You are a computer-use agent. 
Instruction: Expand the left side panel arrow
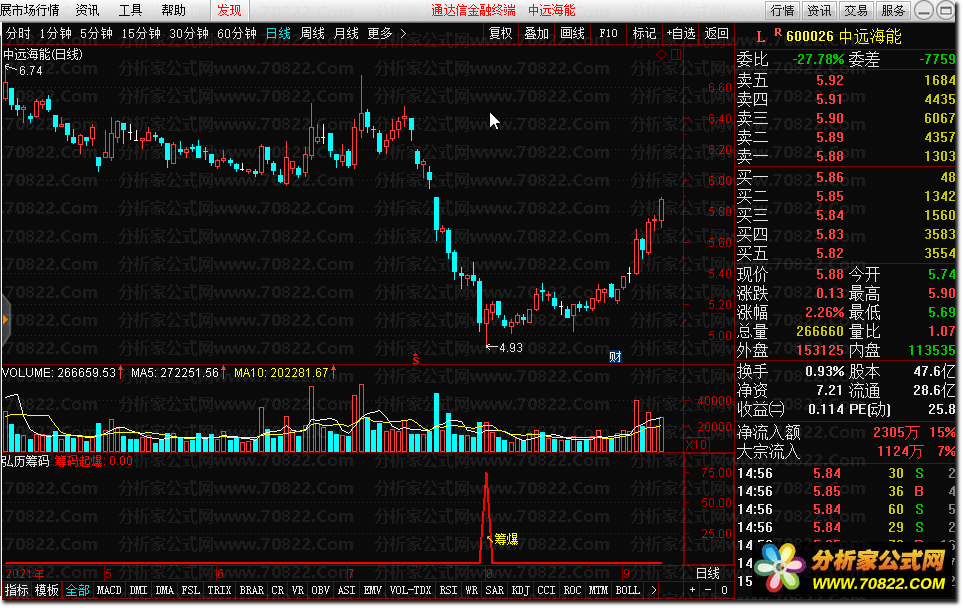pyautogui.click(x=5, y=320)
